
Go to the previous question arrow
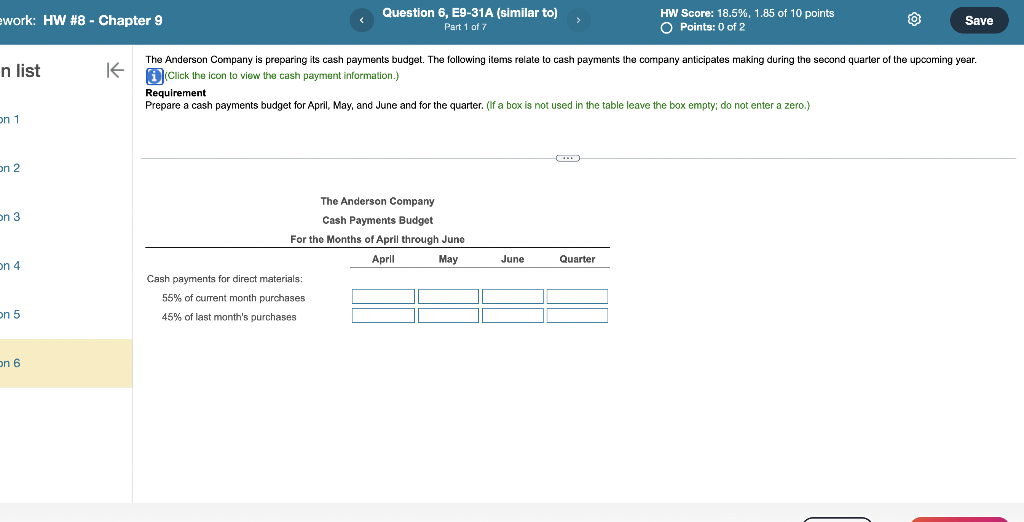[x=361, y=21]
